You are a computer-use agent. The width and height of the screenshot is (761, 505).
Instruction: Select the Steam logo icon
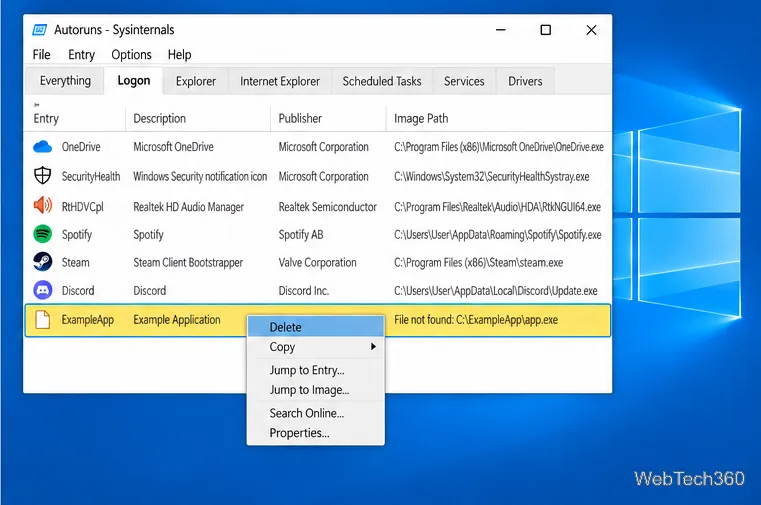(x=43, y=262)
